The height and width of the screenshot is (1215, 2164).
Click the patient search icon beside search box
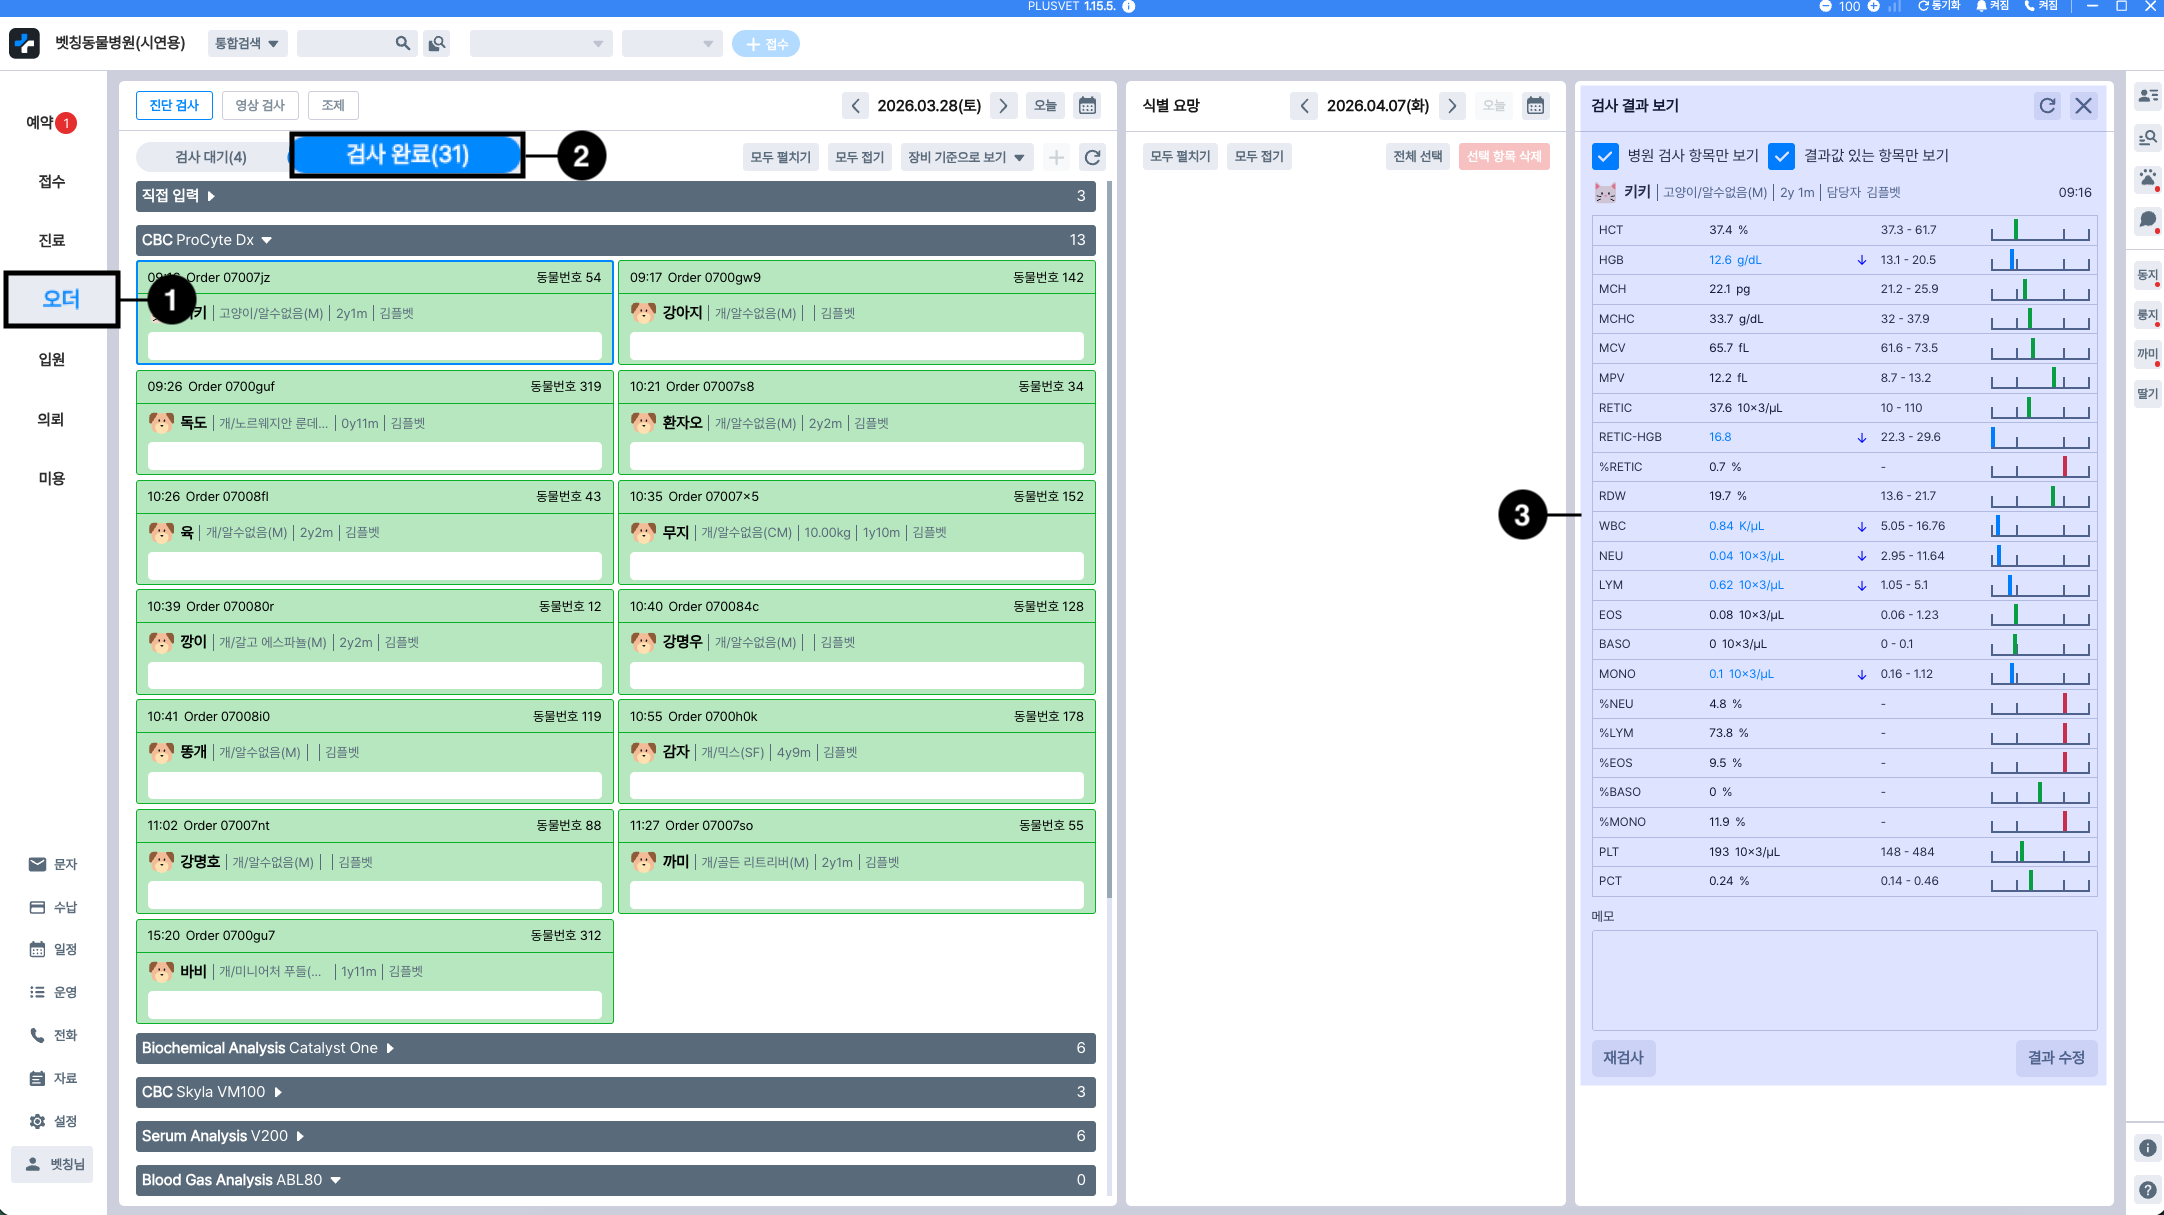click(x=437, y=44)
